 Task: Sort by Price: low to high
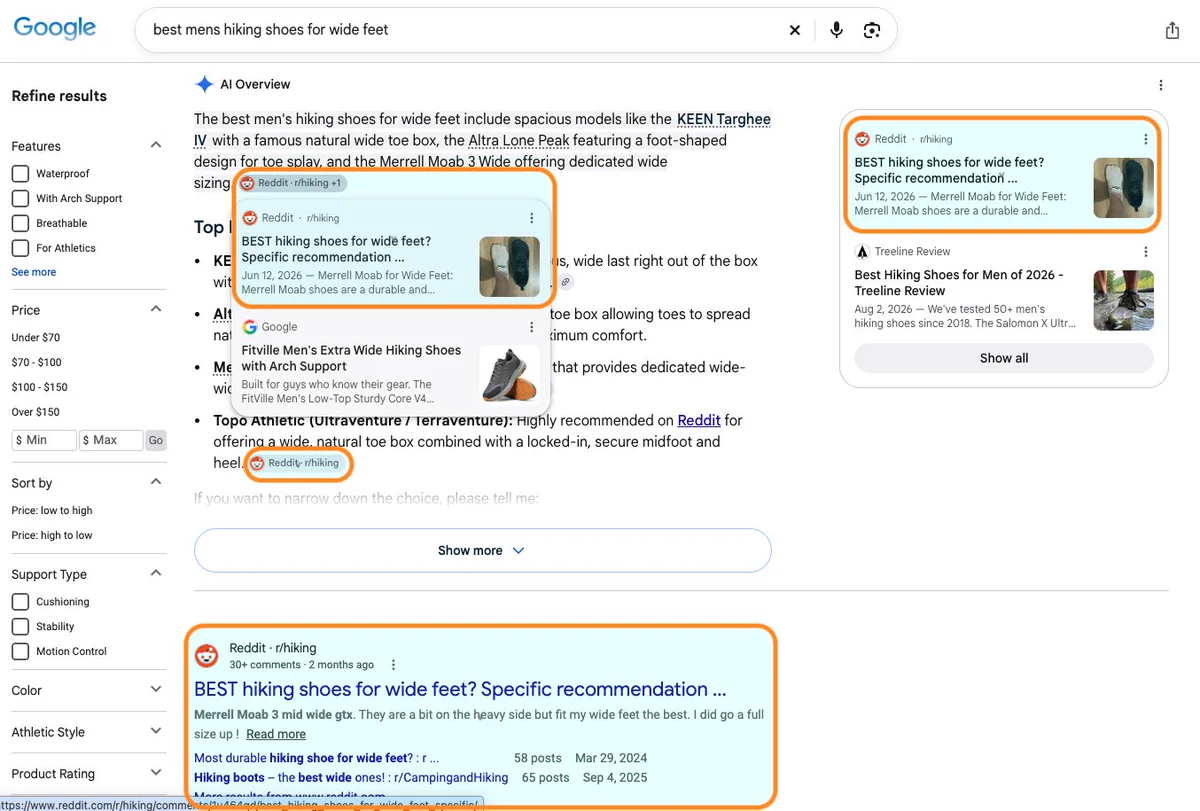pos(52,510)
